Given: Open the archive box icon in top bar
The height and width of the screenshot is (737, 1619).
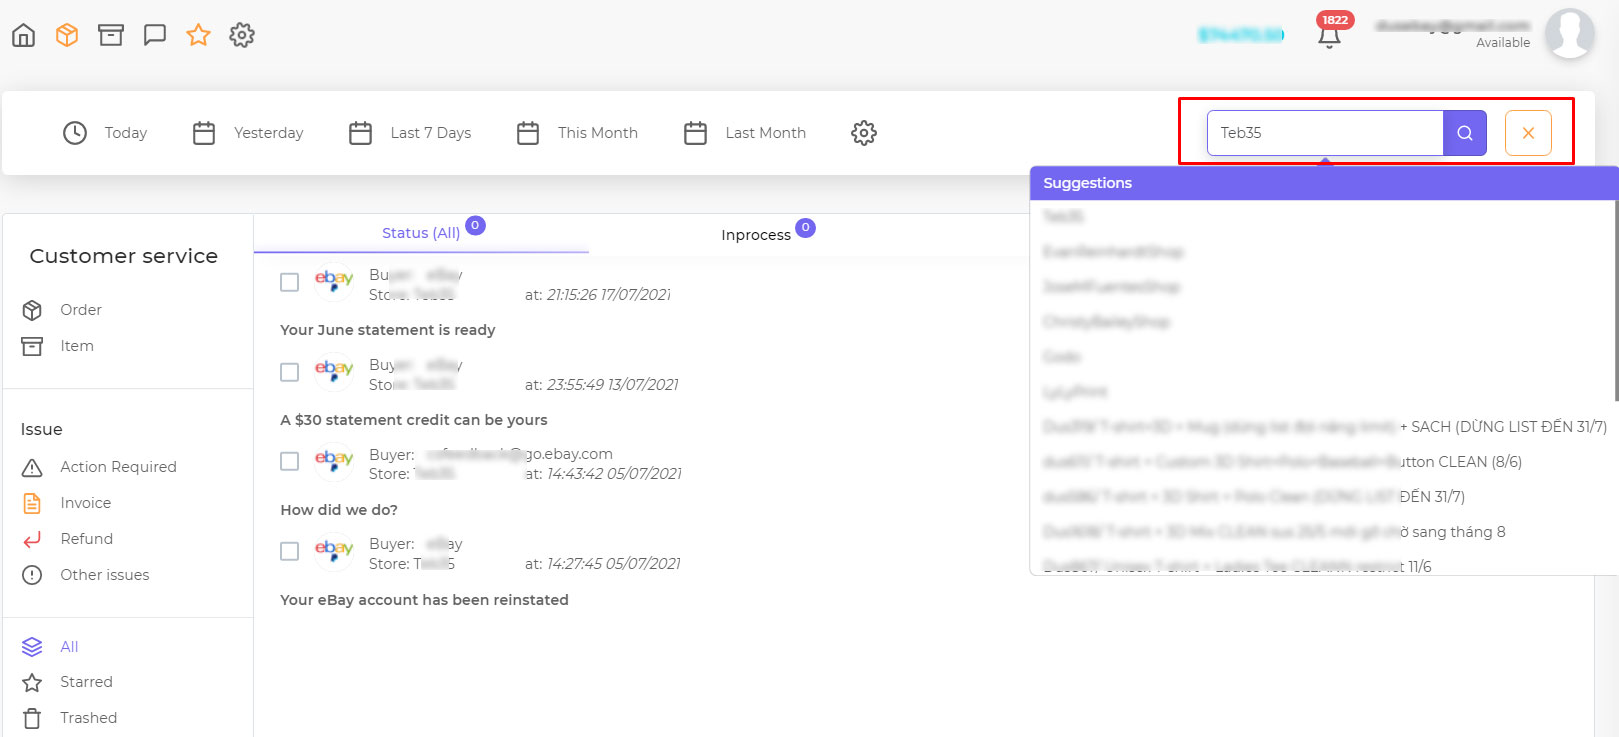Looking at the screenshot, I should click(111, 35).
